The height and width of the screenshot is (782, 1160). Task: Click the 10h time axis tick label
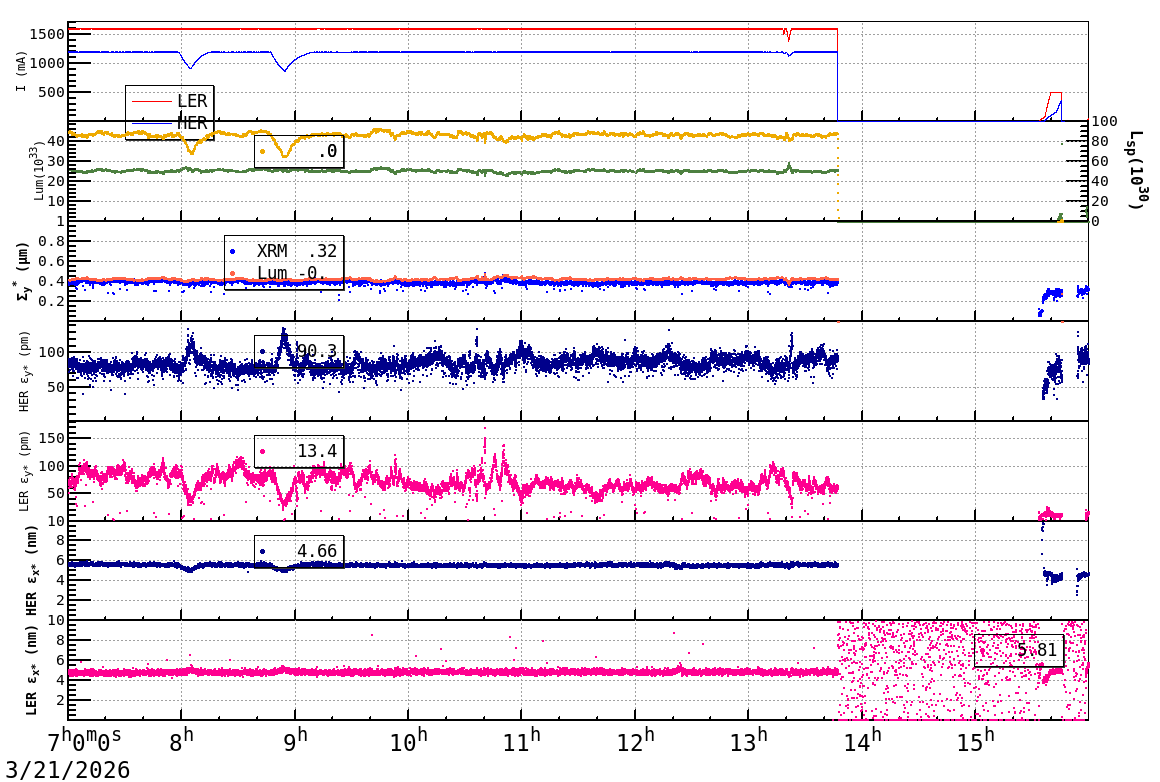408,740
